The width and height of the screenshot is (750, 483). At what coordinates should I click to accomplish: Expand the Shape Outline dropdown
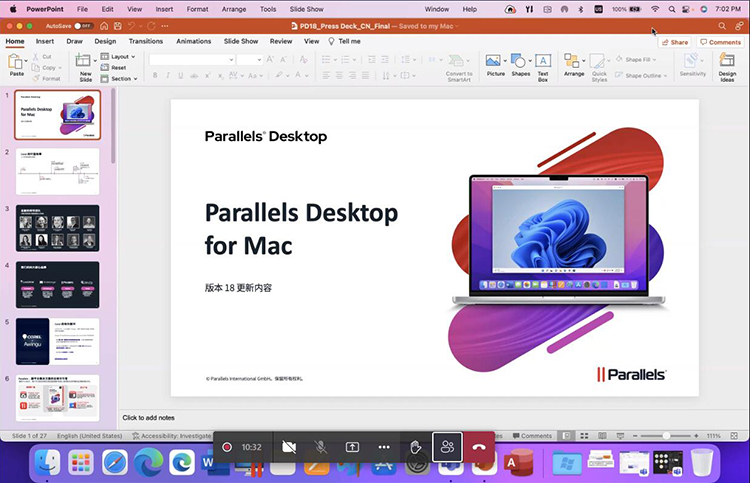[665, 76]
